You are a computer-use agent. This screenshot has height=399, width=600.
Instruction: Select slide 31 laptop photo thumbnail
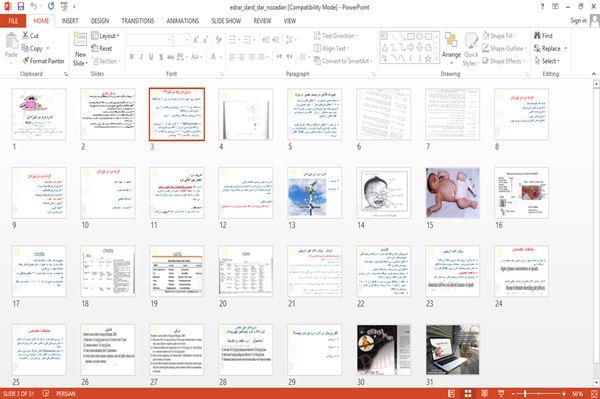(x=452, y=350)
